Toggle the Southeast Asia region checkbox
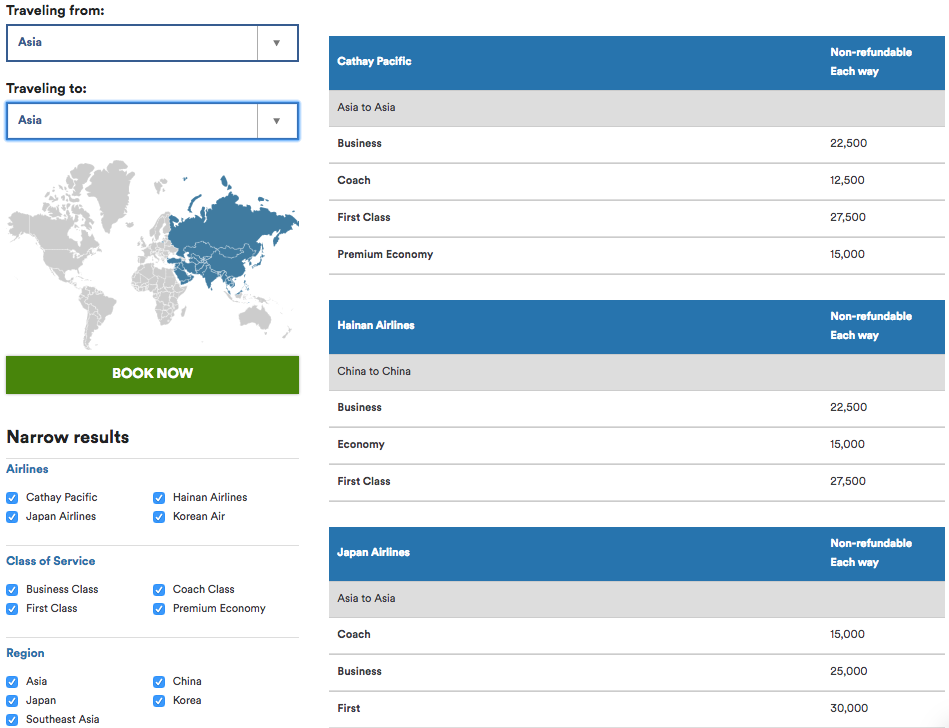This screenshot has width=949, height=728. pyautogui.click(x=12, y=720)
